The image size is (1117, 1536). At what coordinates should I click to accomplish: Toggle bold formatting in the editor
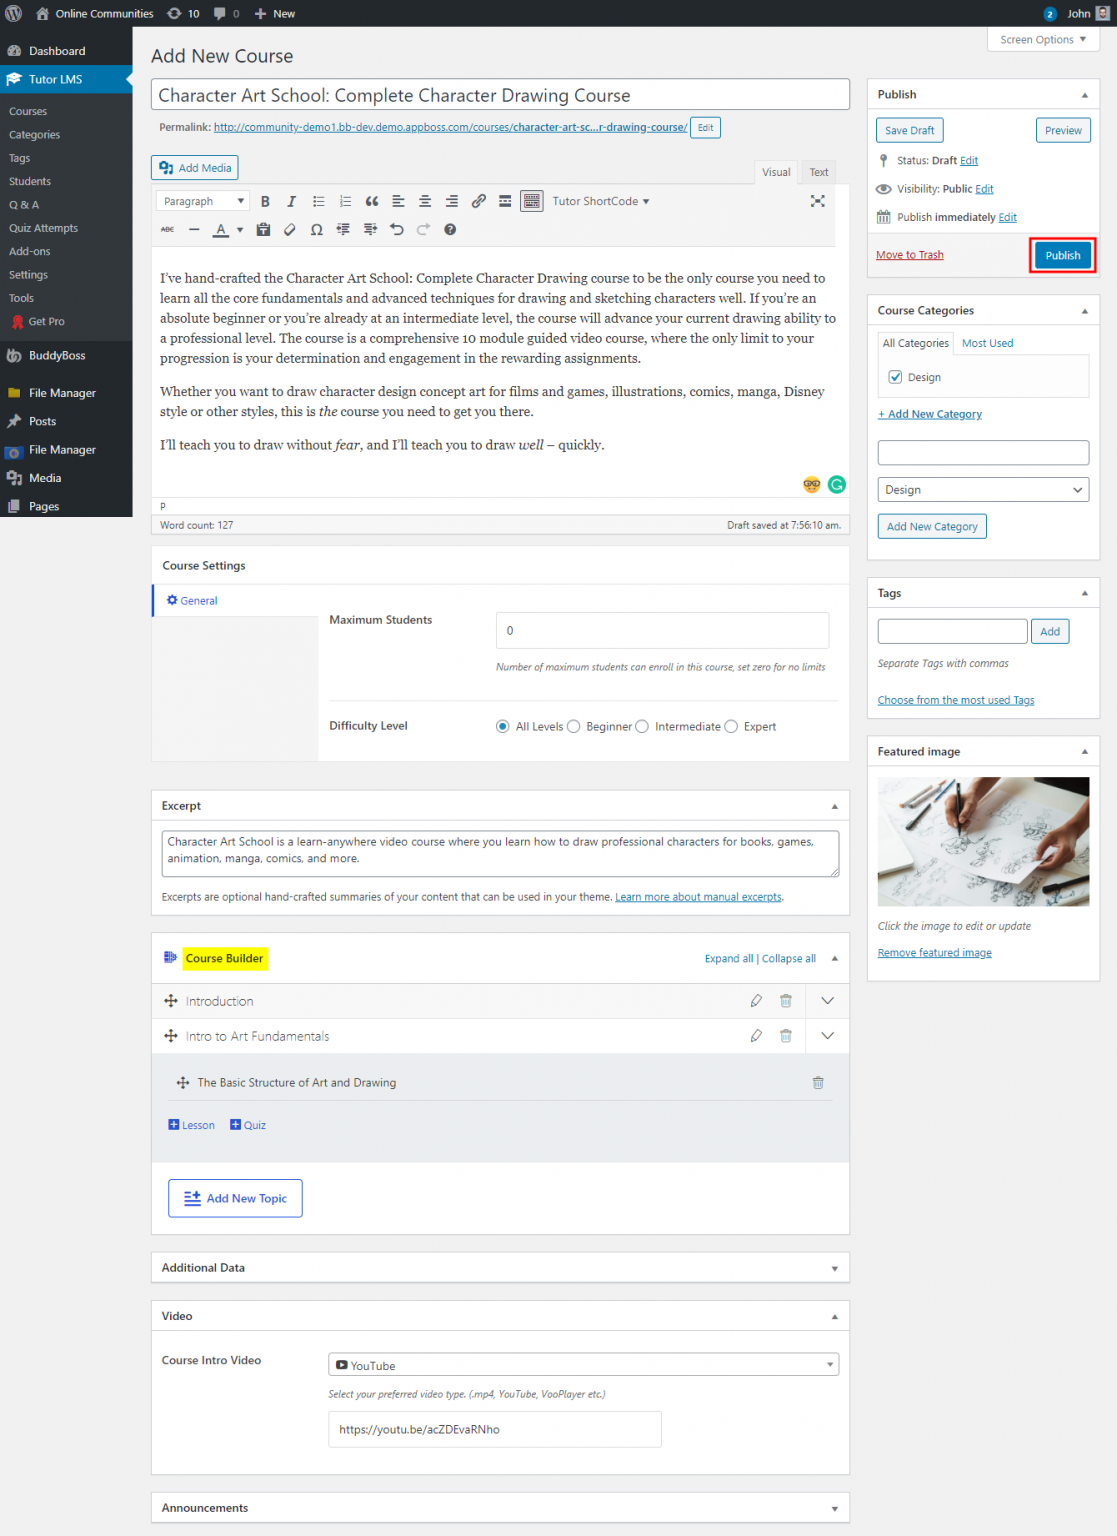coord(265,201)
